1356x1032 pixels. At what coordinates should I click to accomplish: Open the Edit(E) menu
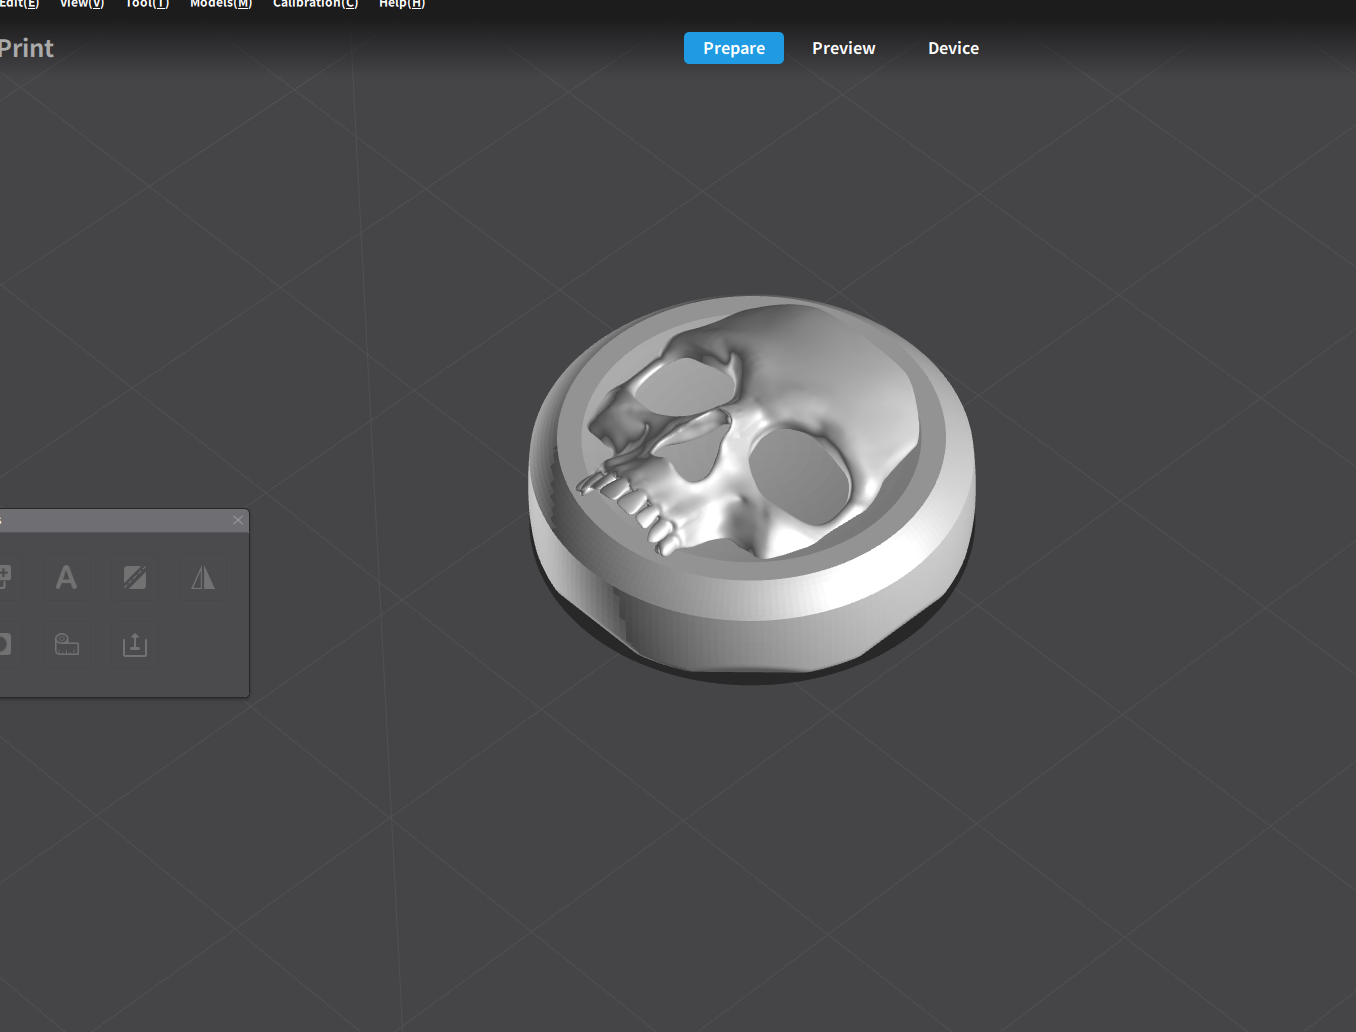click(19, 4)
